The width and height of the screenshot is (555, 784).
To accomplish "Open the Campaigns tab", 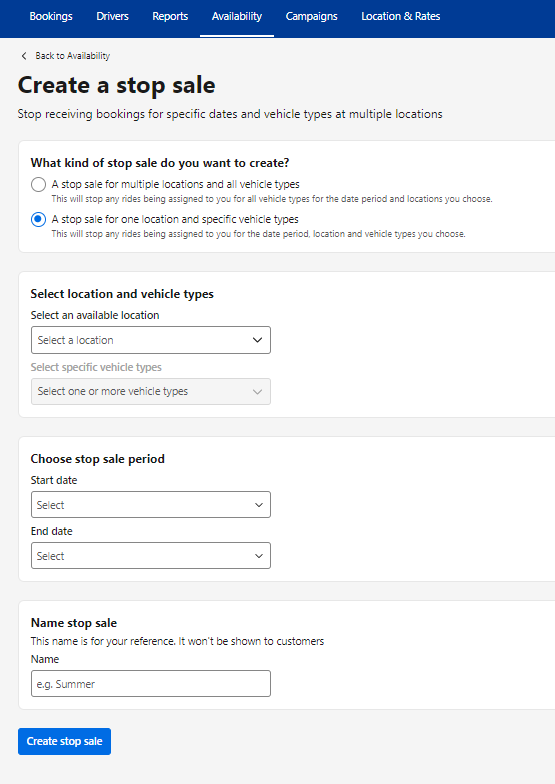I will pos(312,16).
